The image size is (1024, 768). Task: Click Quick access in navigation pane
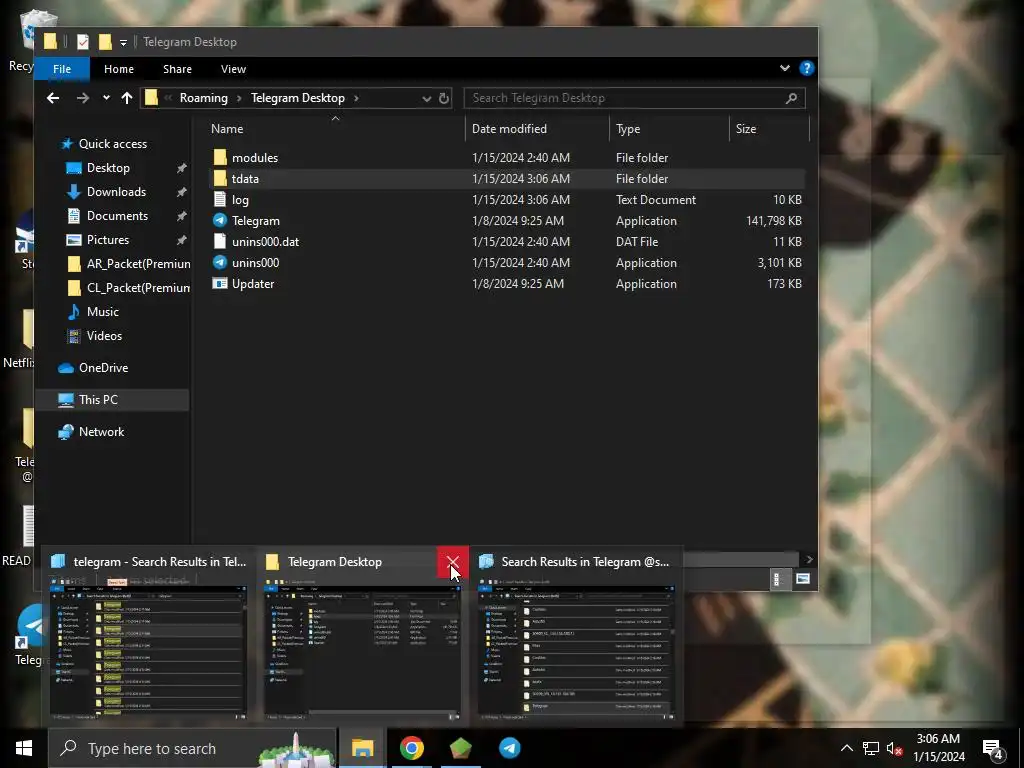112,144
